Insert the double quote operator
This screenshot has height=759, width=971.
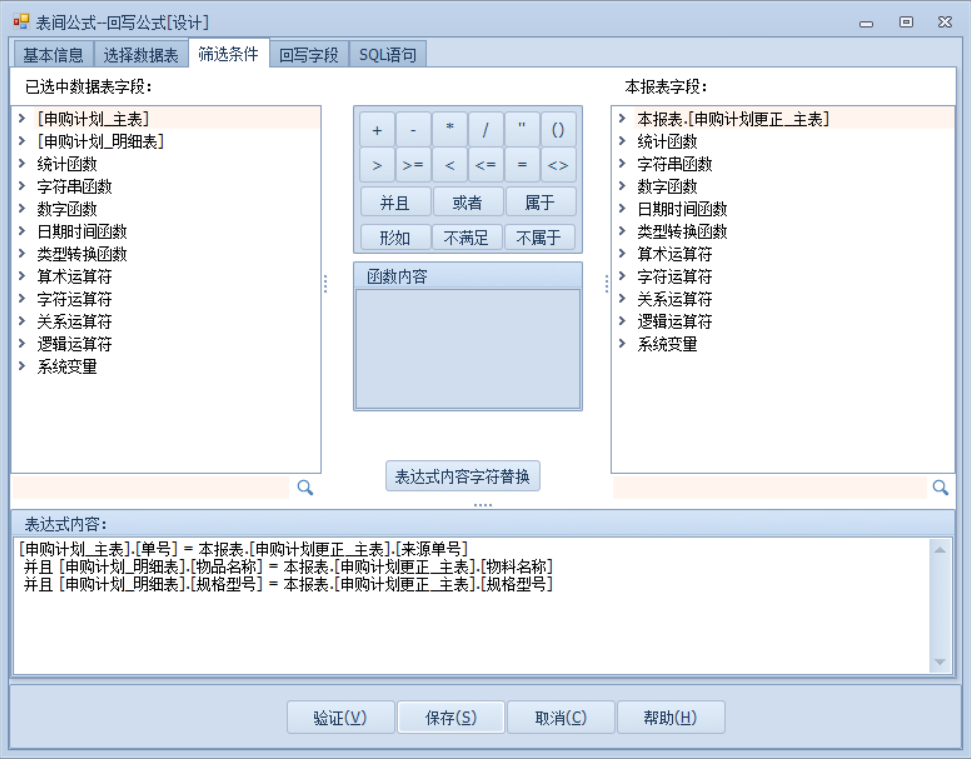tap(522, 130)
